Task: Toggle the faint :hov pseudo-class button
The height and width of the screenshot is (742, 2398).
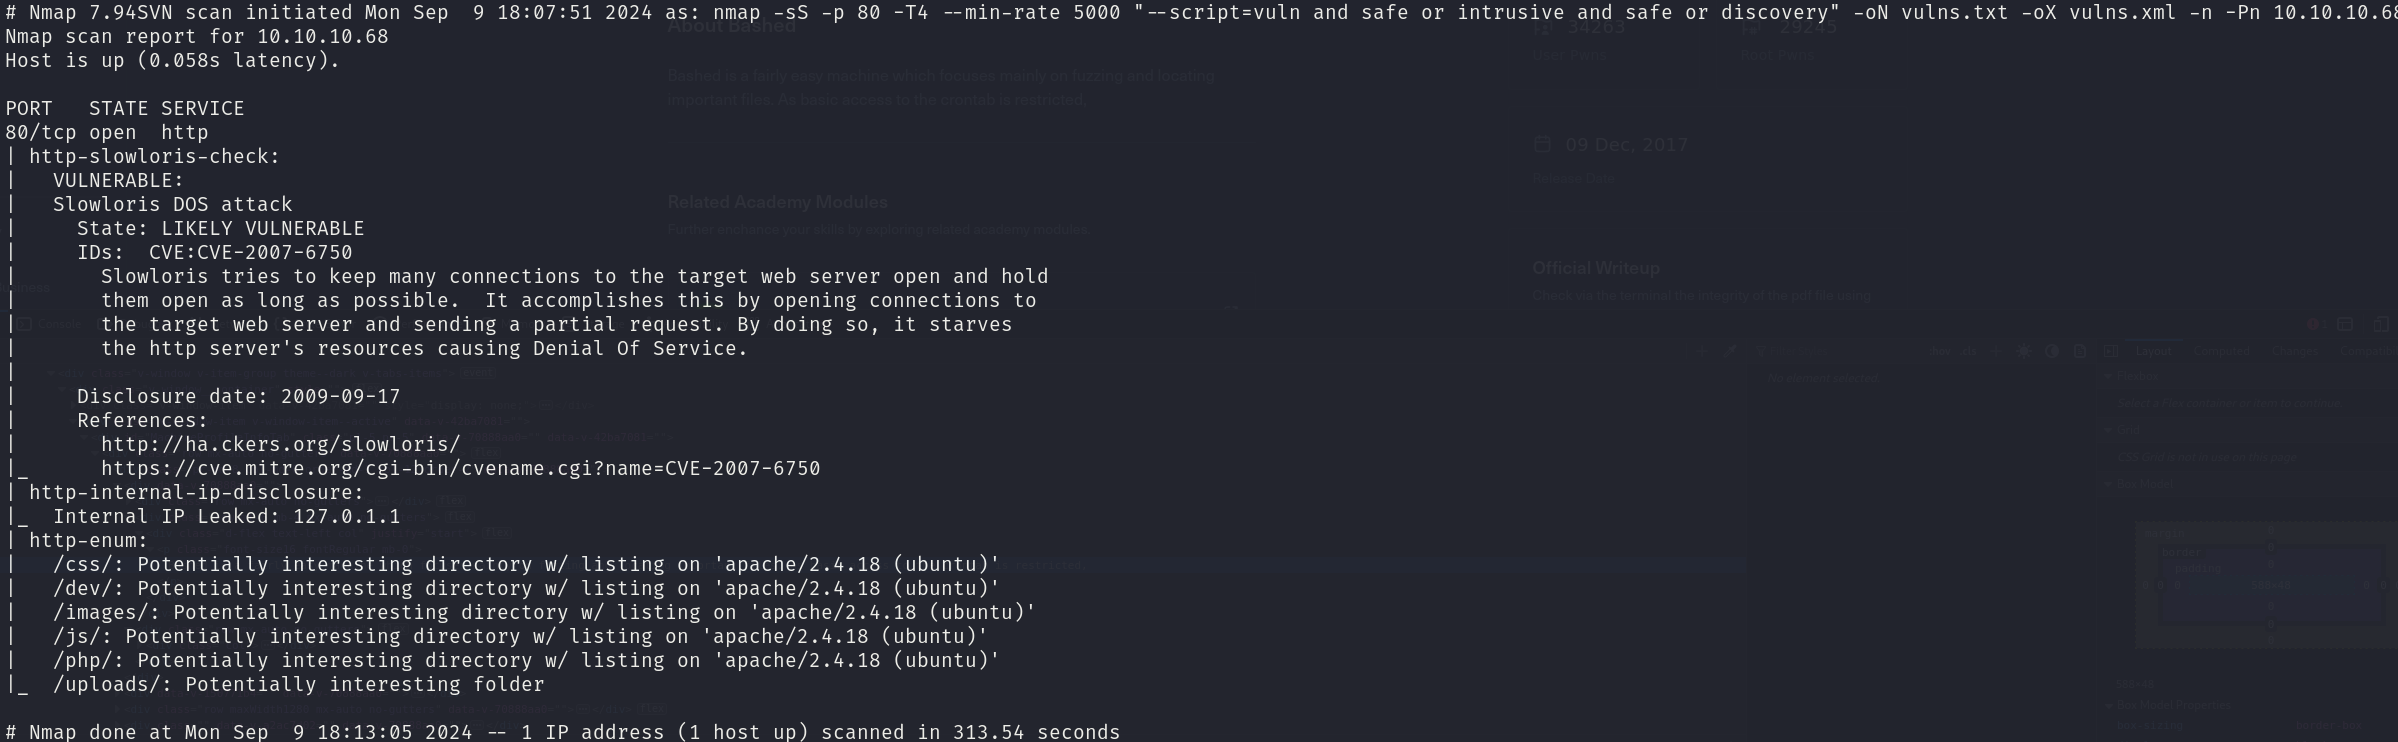Action: (1940, 351)
